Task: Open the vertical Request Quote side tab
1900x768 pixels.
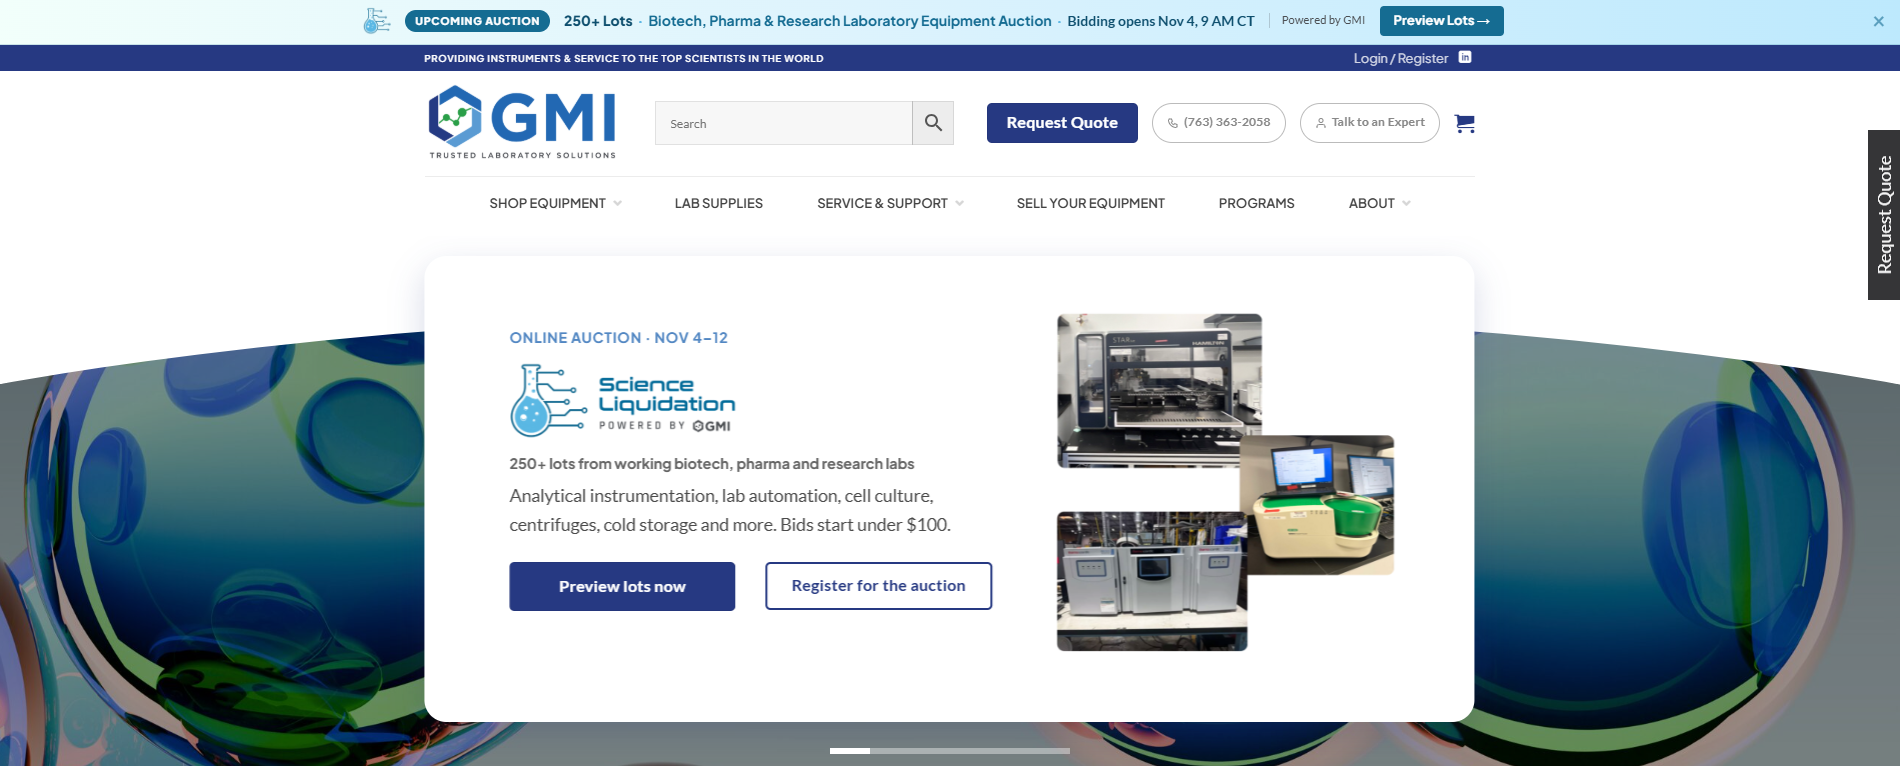Action: (x=1884, y=215)
